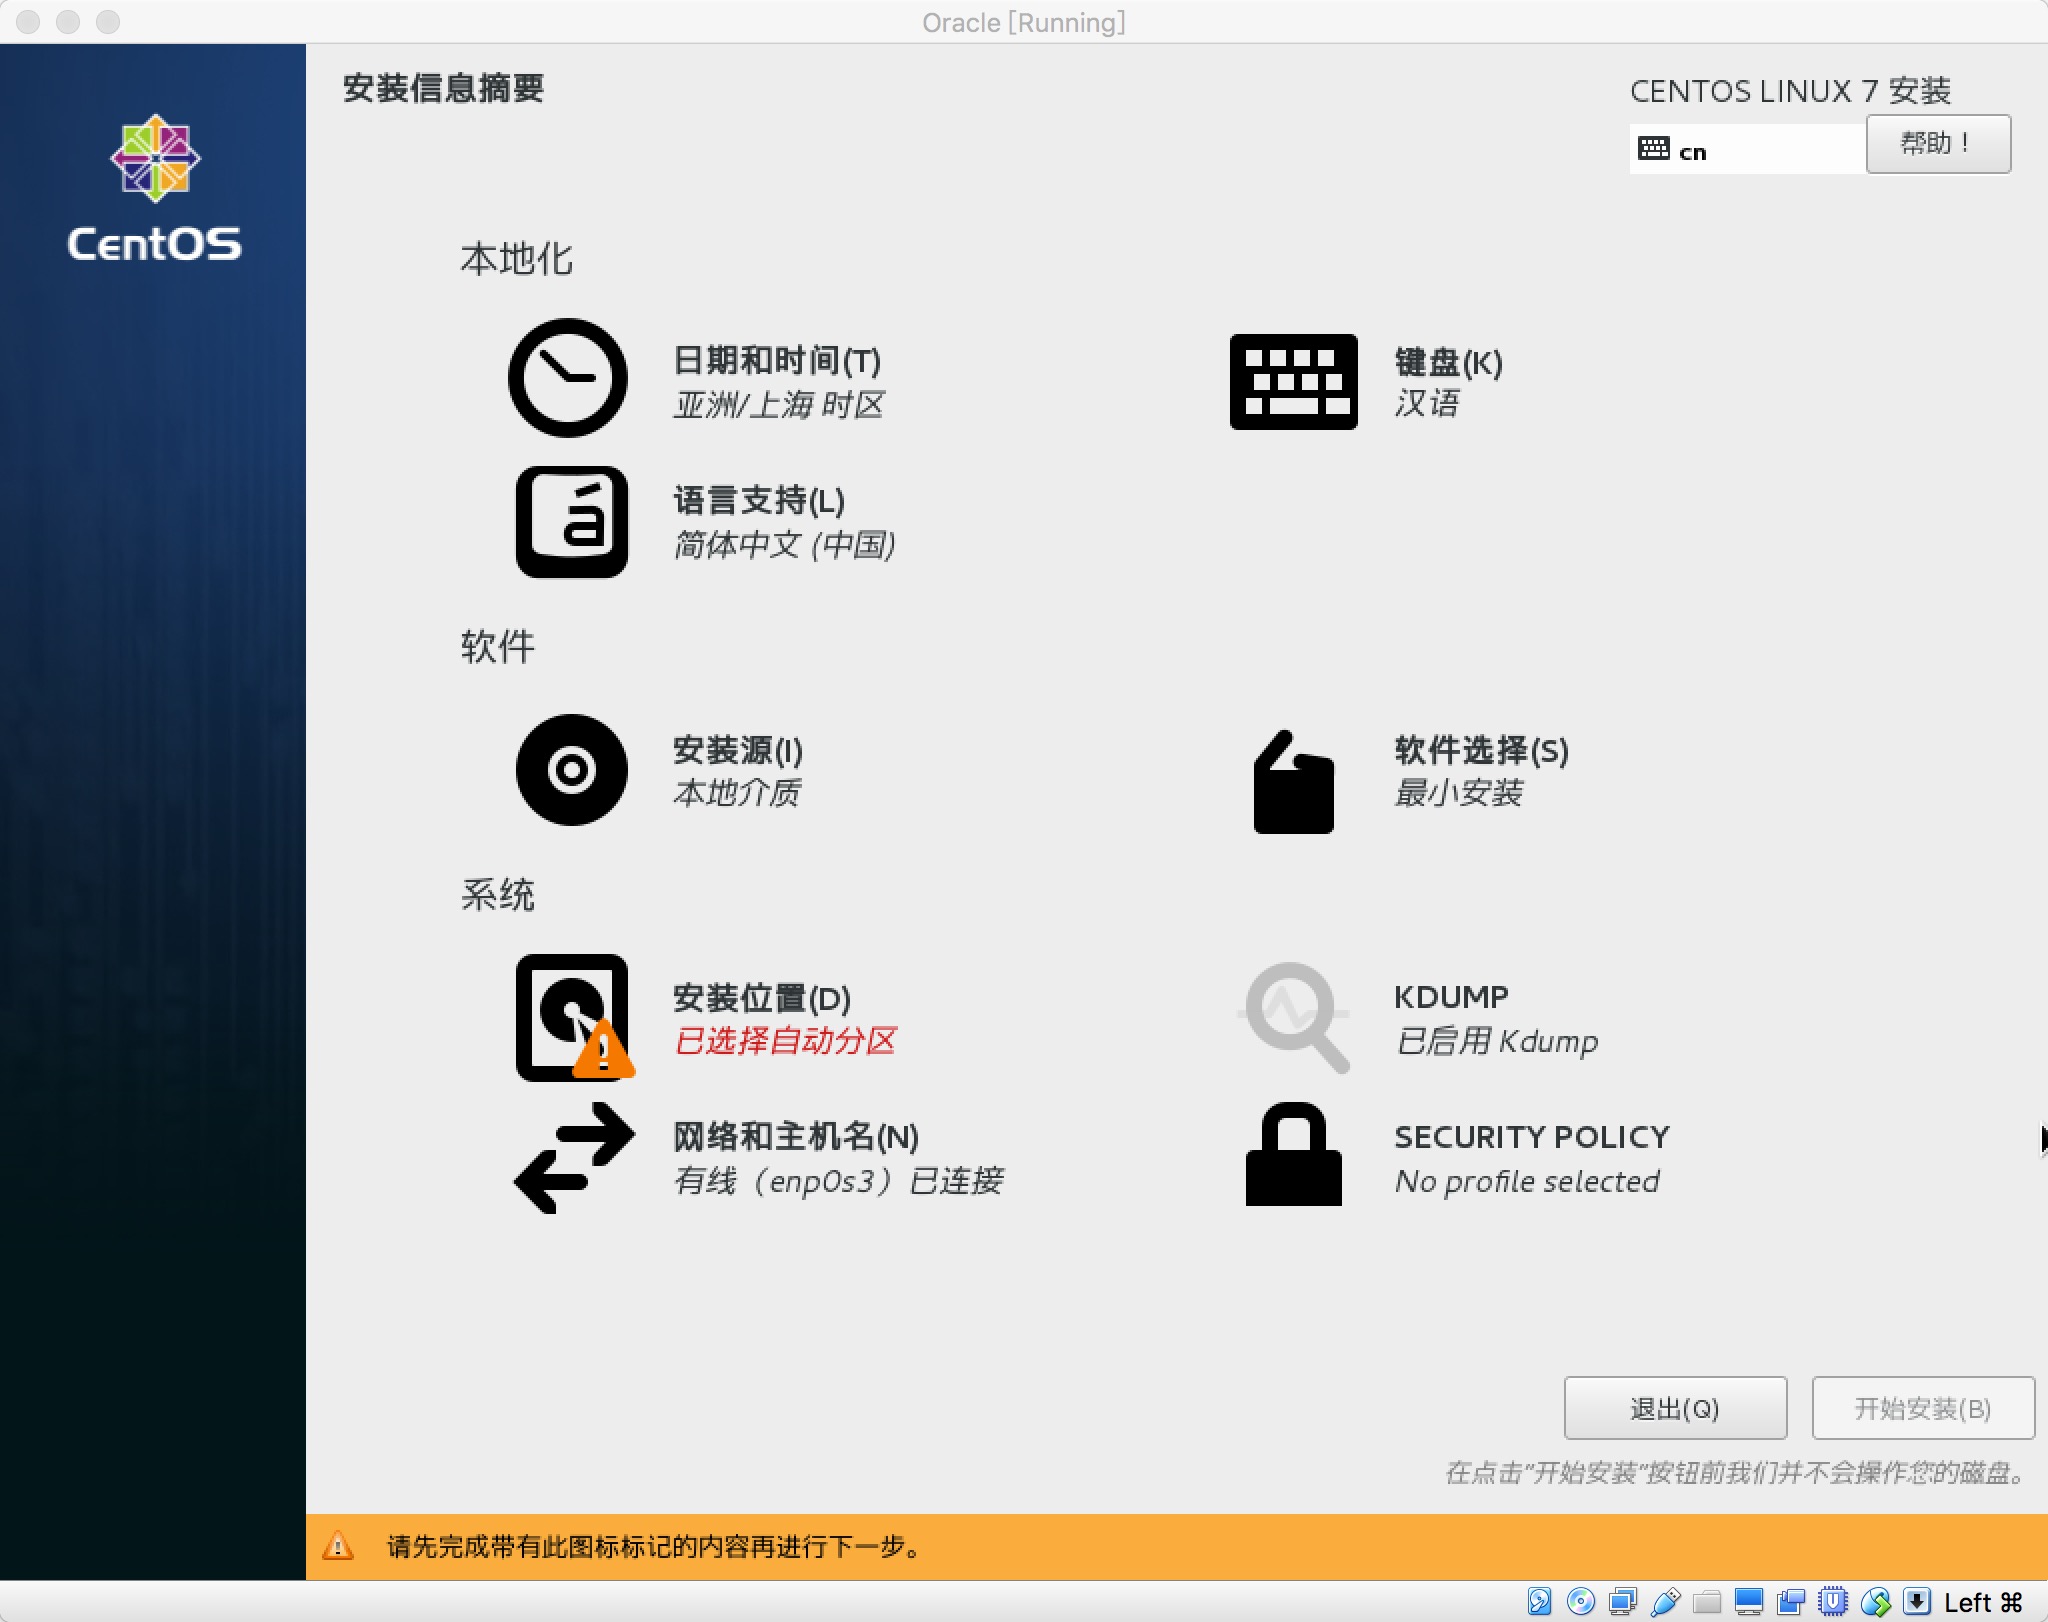Click VirtualBox video capture status icon
The height and width of the screenshot is (1622, 2048).
pyautogui.click(x=1791, y=1601)
